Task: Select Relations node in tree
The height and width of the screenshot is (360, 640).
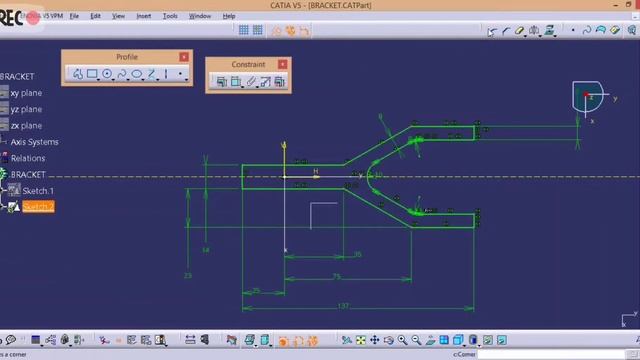Action: 28,158
